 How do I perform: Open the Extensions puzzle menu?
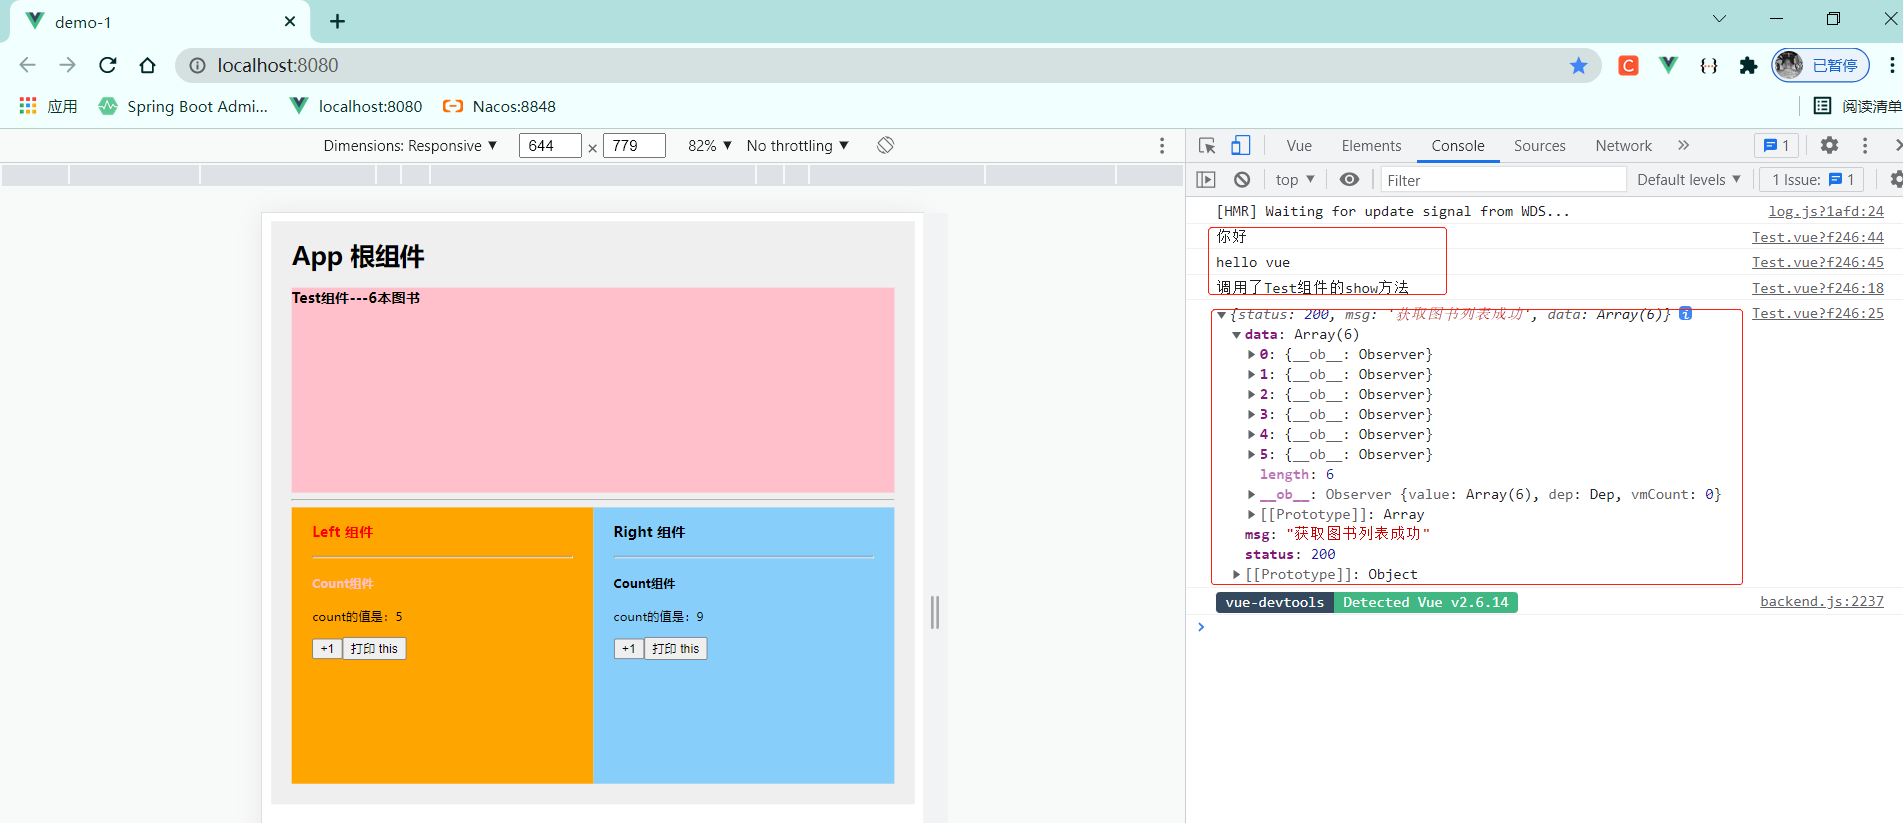(1748, 65)
